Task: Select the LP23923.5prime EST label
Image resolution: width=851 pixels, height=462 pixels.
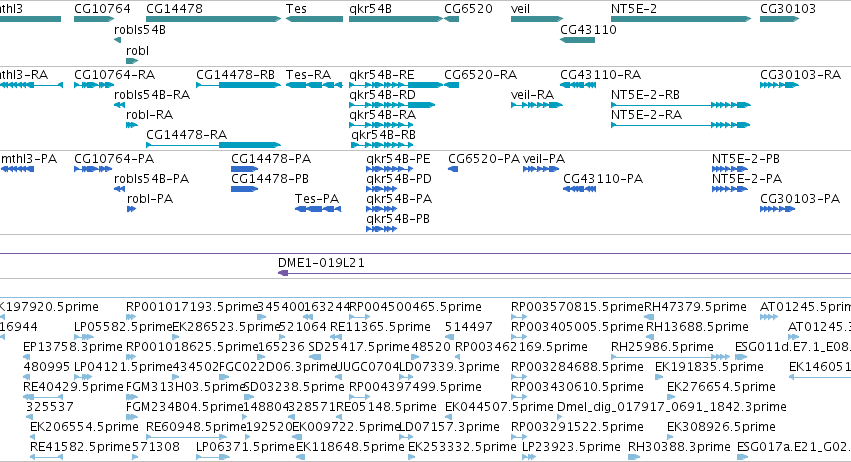Action: point(571,447)
